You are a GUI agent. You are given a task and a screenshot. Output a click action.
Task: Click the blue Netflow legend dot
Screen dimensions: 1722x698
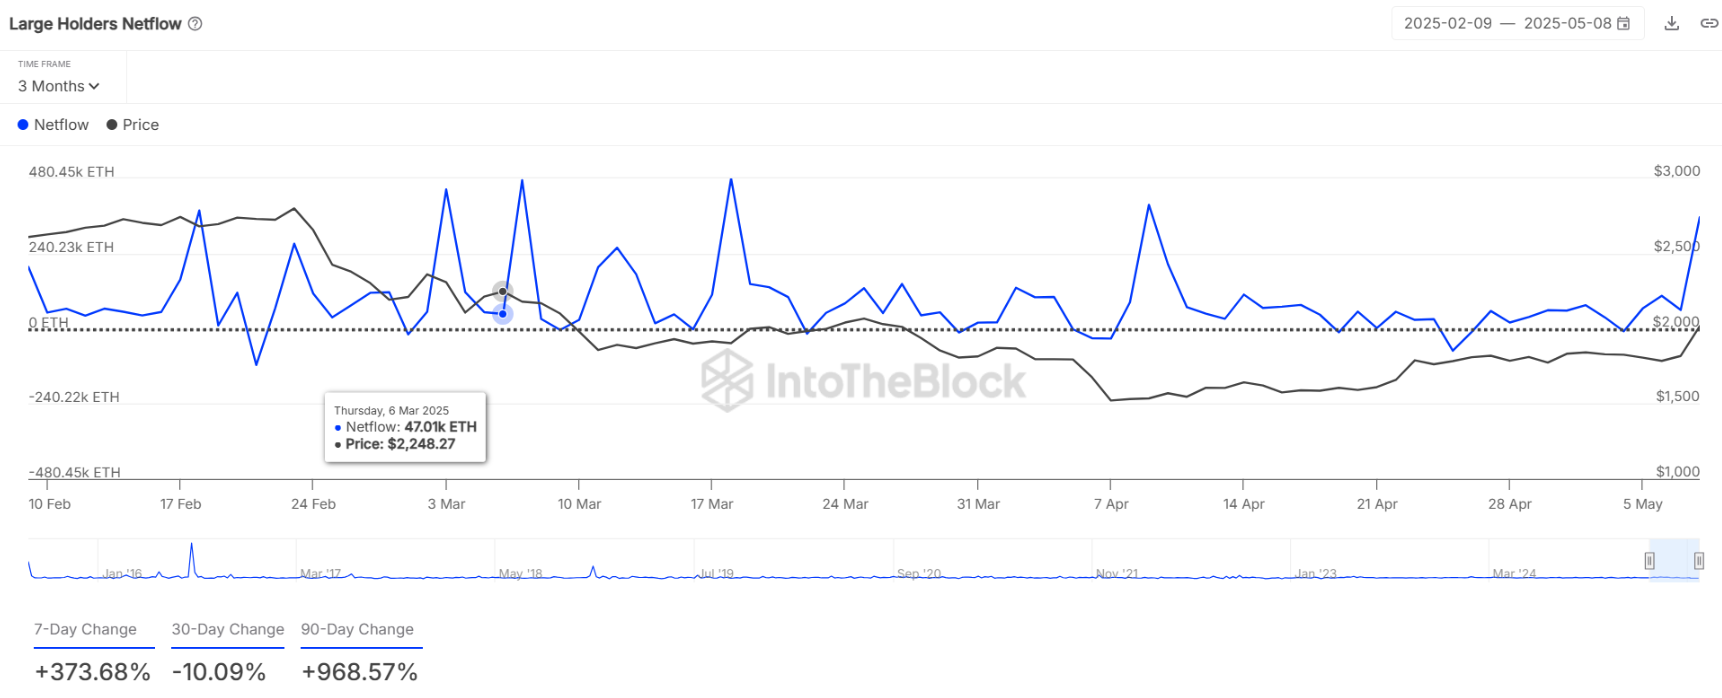click(x=23, y=125)
